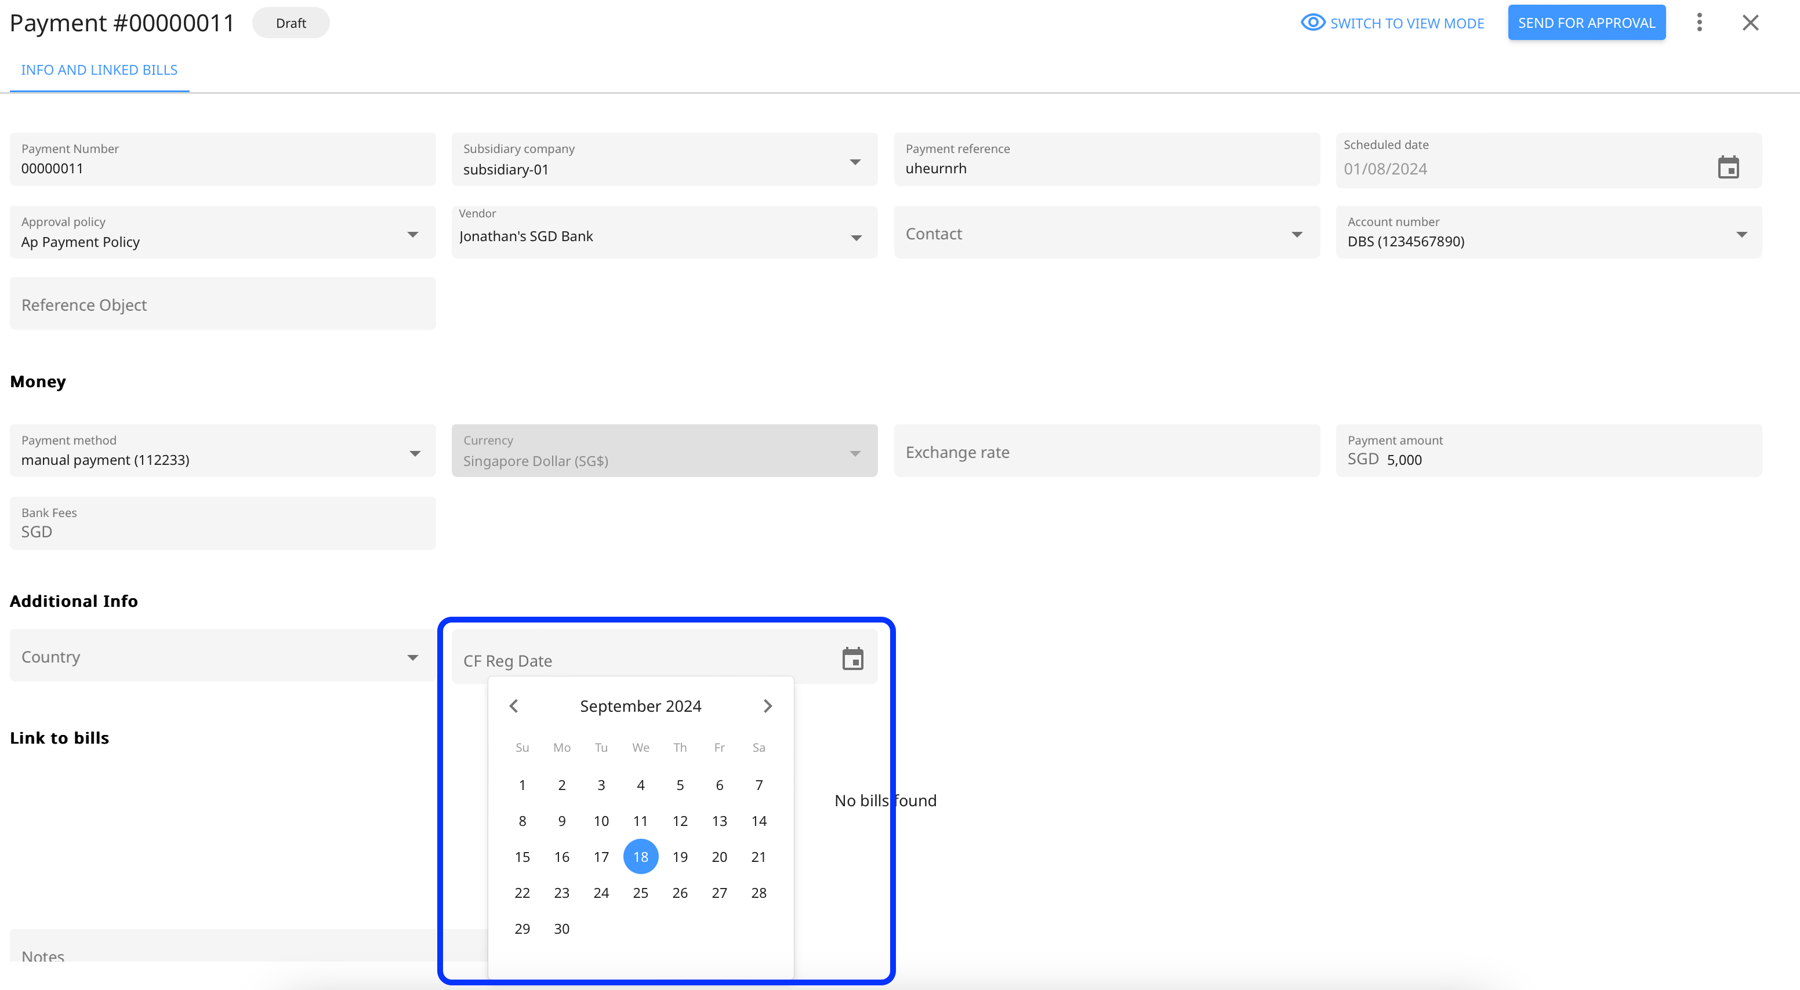
Task: Click the disabled Currency dropdown
Action: 664,450
